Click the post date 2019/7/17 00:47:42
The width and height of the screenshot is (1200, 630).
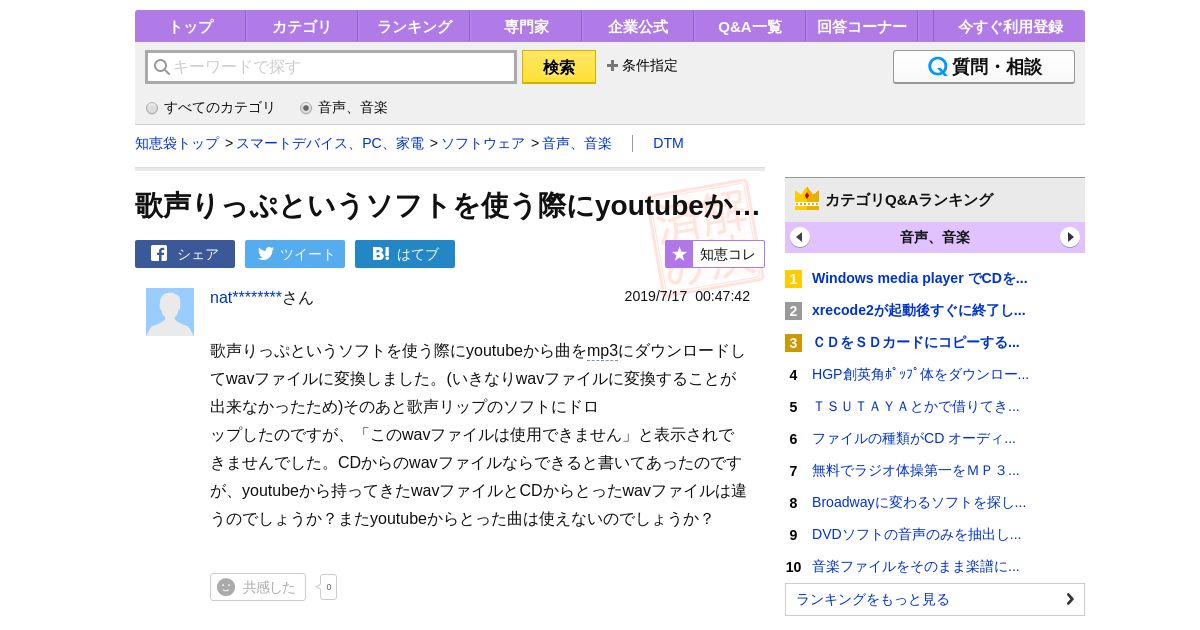click(x=687, y=296)
